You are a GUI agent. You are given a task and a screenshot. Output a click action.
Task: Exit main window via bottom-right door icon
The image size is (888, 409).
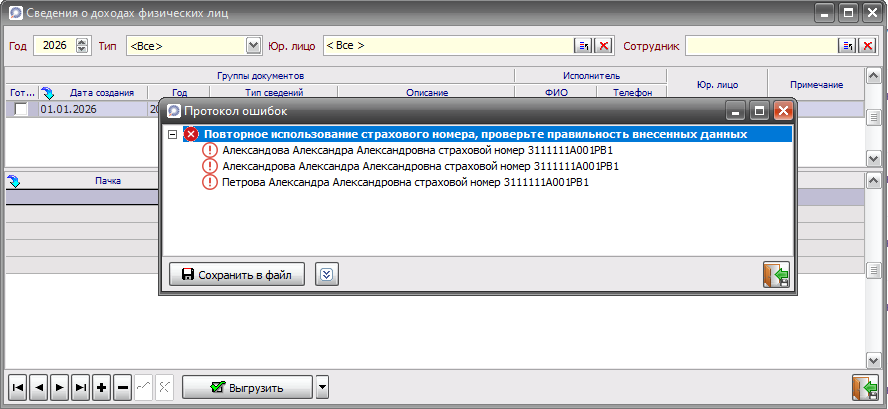864,387
